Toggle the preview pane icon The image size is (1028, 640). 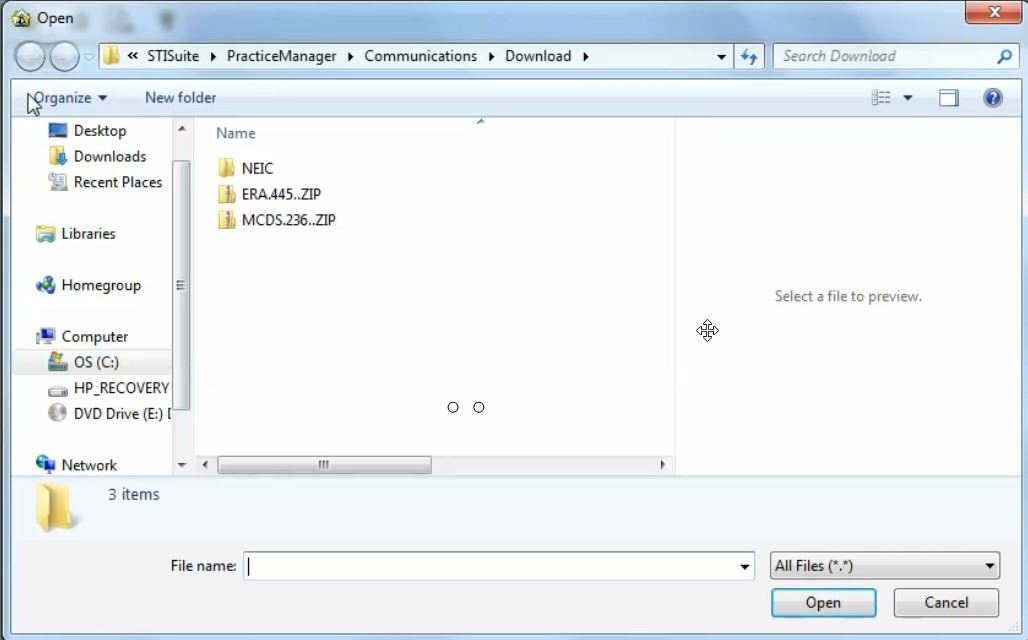tap(948, 98)
